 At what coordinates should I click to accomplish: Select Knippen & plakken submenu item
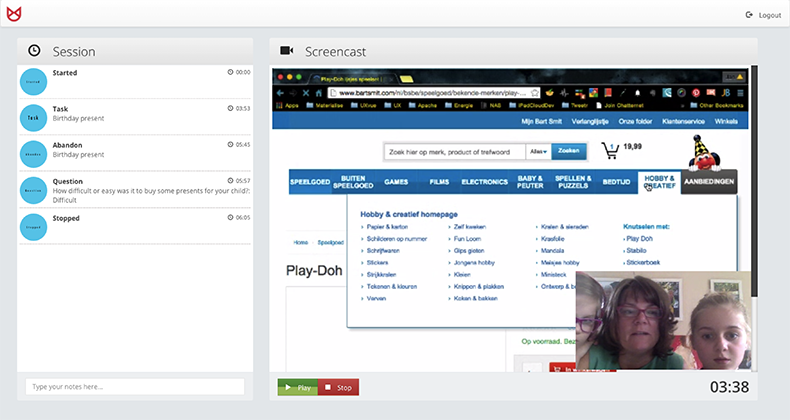tap(479, 287)
